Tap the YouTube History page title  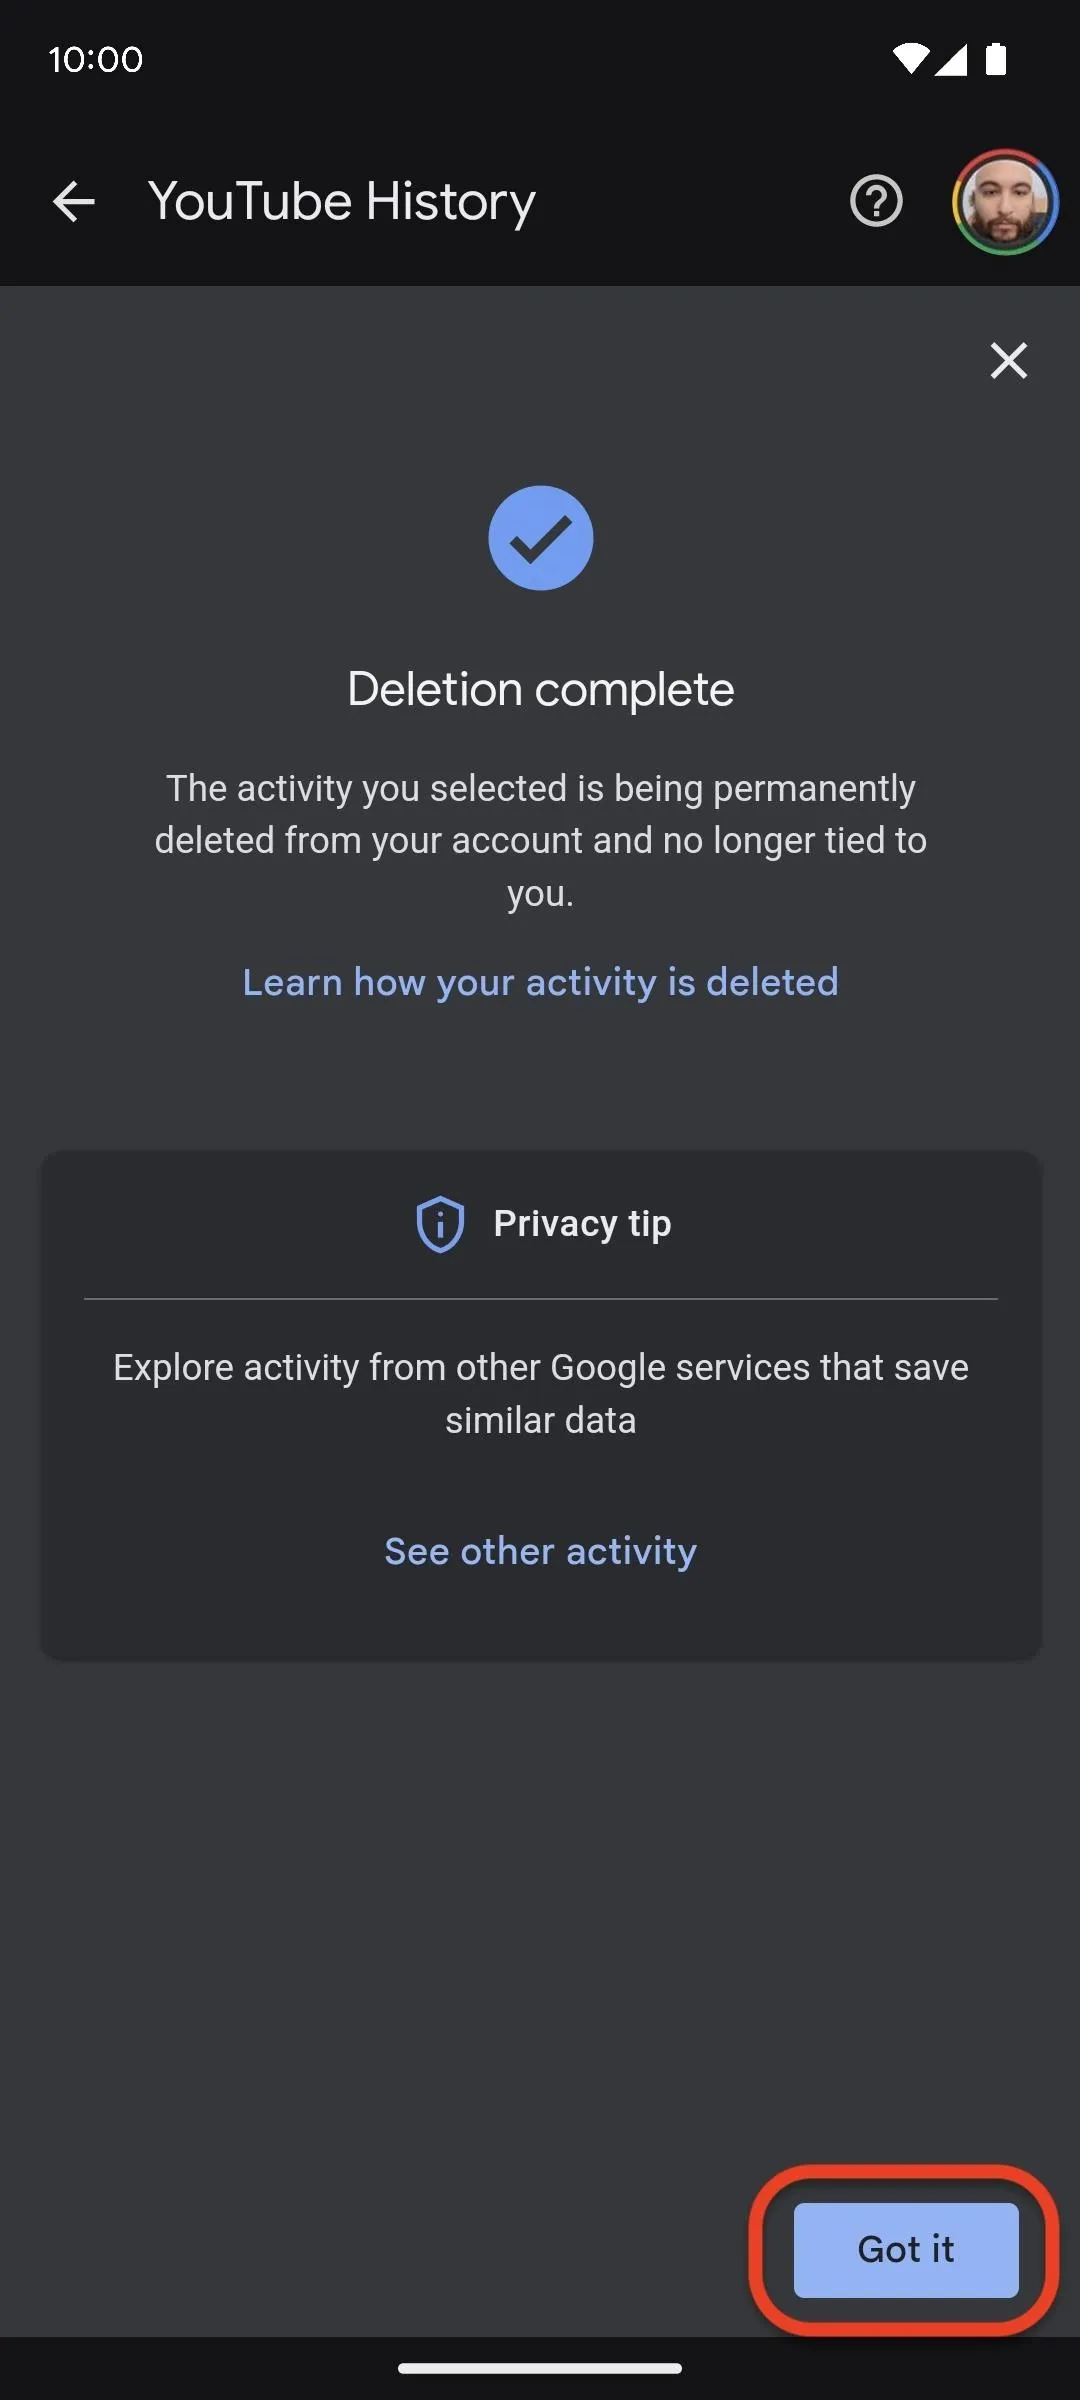342,202
